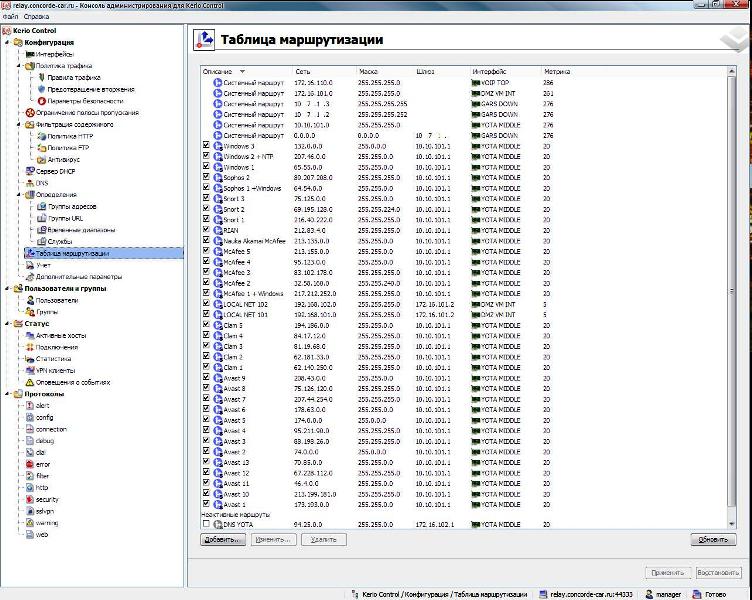Click the Изменить button

tap(273, 540)
